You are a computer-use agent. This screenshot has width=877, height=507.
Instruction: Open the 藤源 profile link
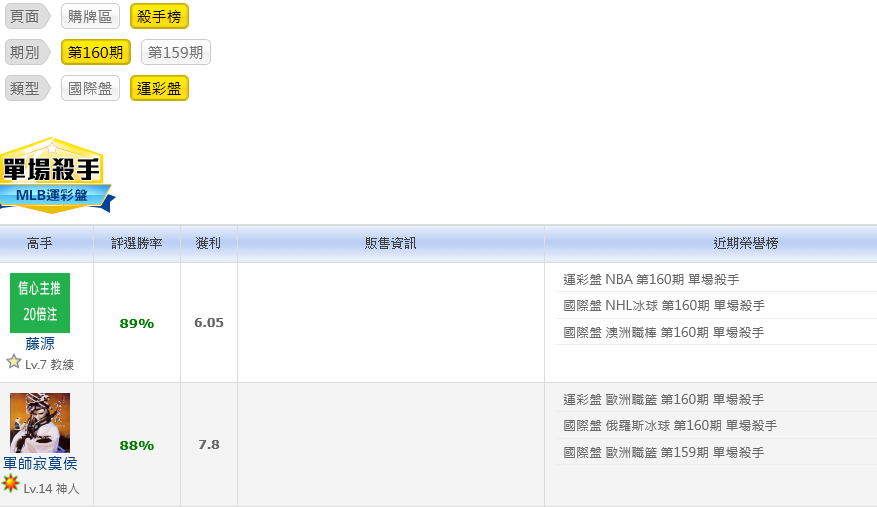click(40, 343)
